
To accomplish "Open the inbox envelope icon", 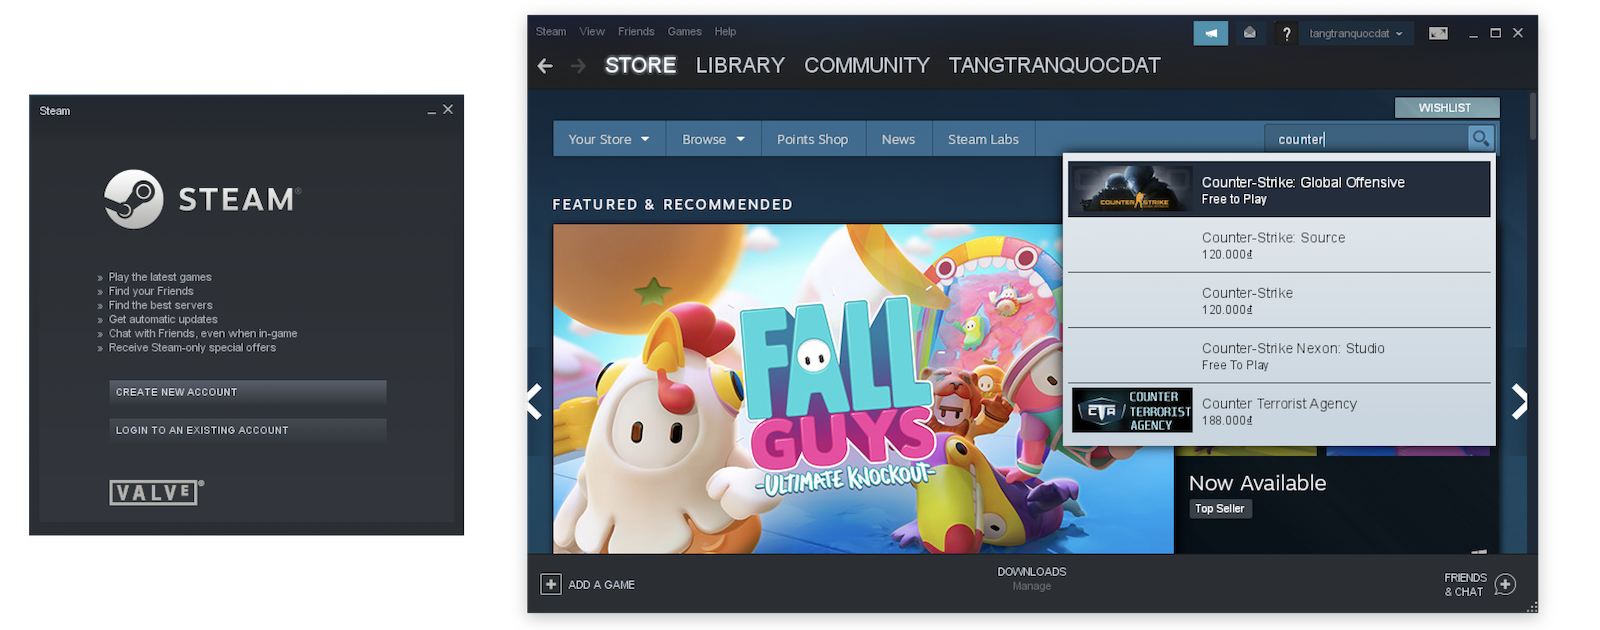I will [x=1249, y=33].
